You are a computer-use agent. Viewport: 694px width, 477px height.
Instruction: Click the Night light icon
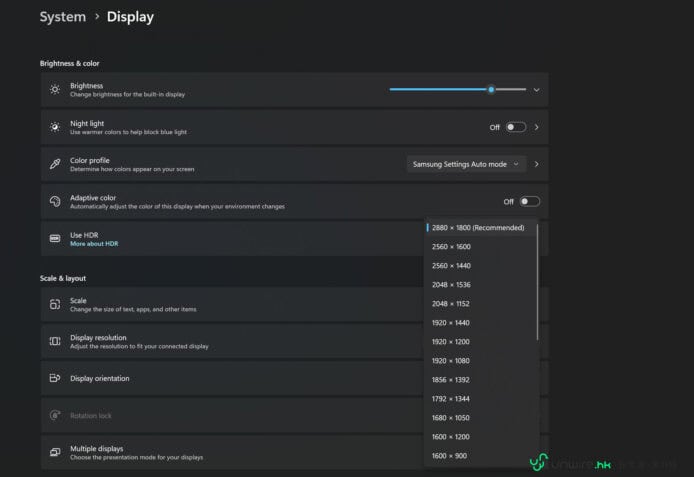[x=55, y=127]
